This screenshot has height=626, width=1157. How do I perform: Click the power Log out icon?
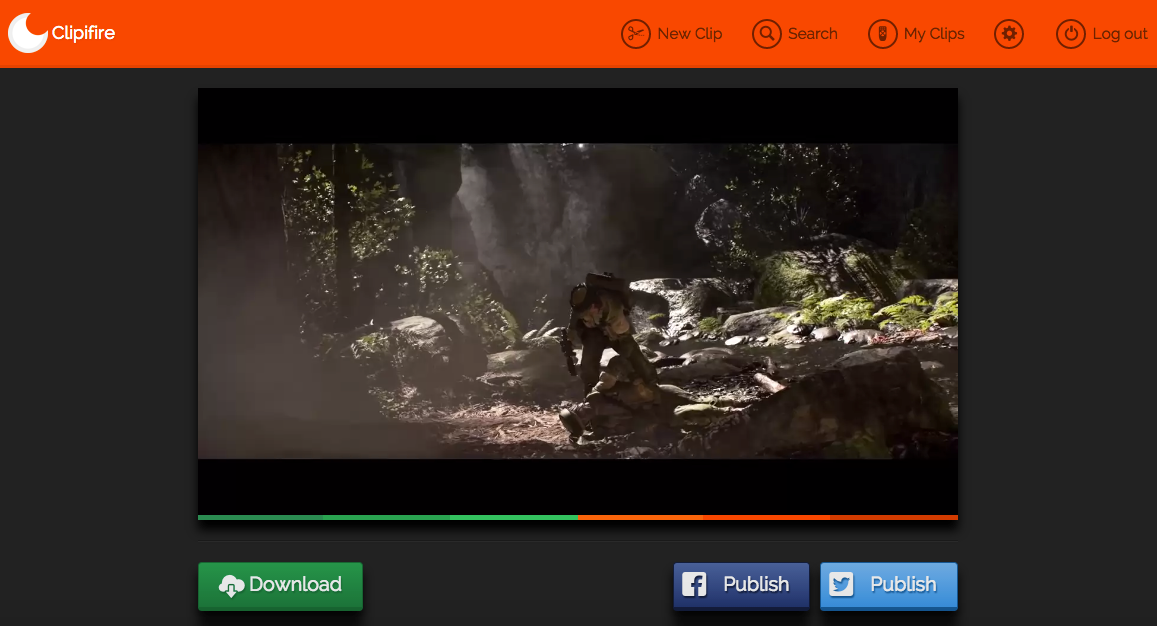1071,34
